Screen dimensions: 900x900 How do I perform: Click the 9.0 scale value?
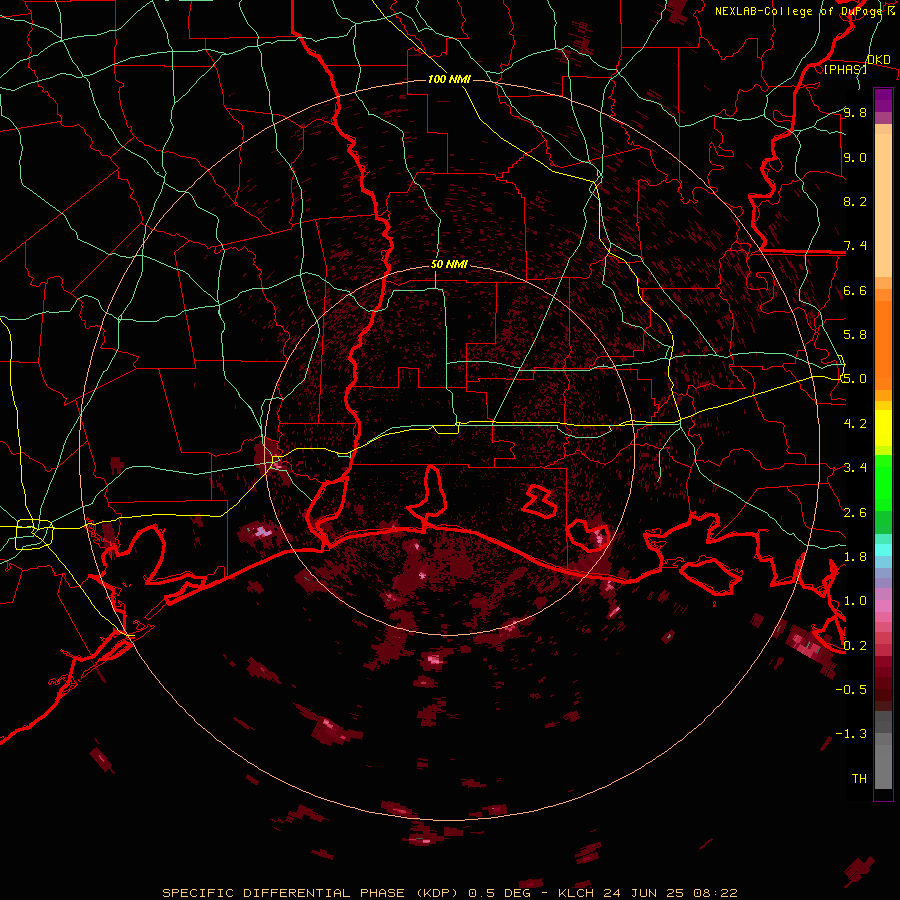point(855,157)
